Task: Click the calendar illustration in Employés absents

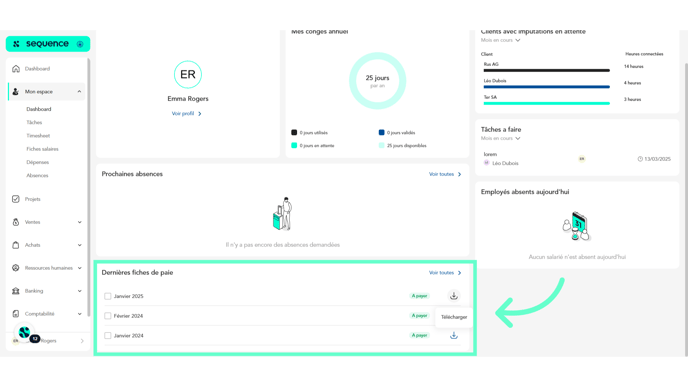Action: point(577,226)
